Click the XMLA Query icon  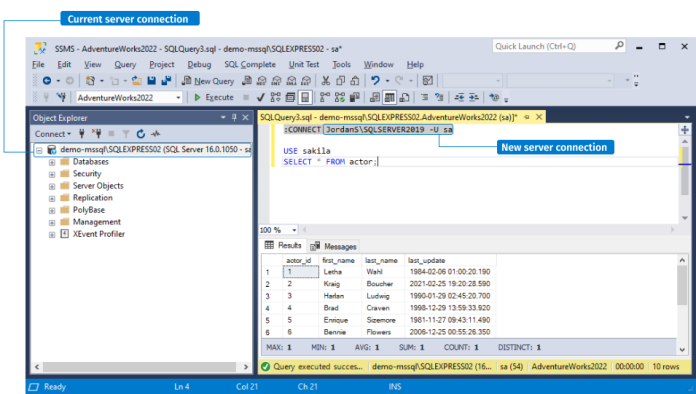291,81
